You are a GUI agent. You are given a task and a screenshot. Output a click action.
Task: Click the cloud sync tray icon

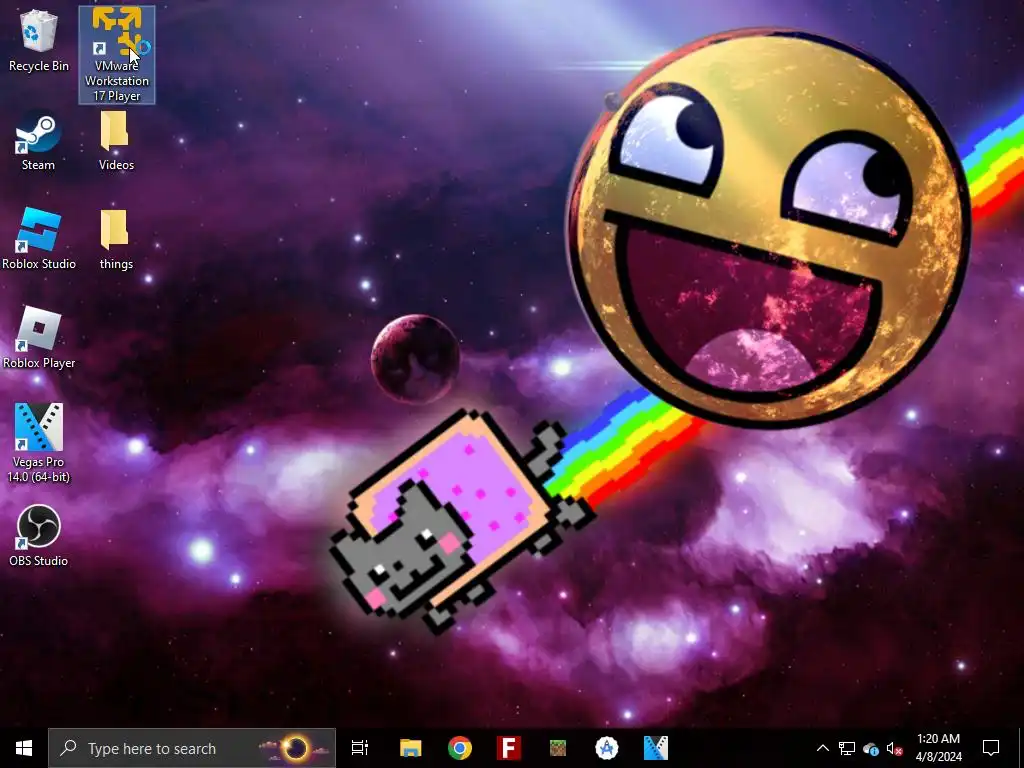pos(871,748)
